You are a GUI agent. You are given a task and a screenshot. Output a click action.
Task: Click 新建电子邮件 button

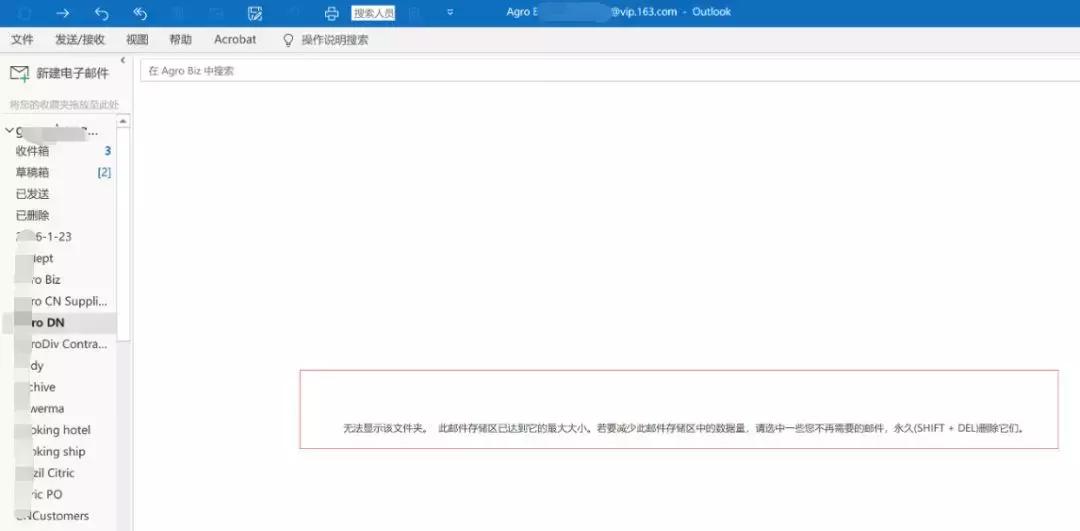click(x=59, y=74)
